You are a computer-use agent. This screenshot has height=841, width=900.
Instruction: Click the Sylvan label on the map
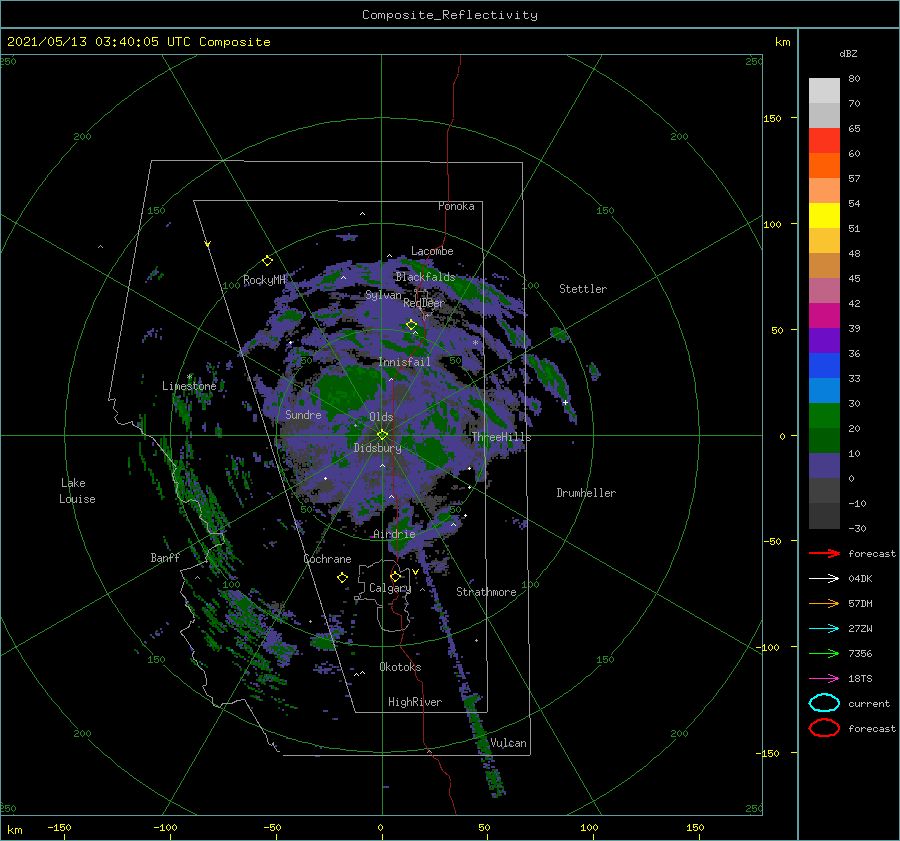383,295
